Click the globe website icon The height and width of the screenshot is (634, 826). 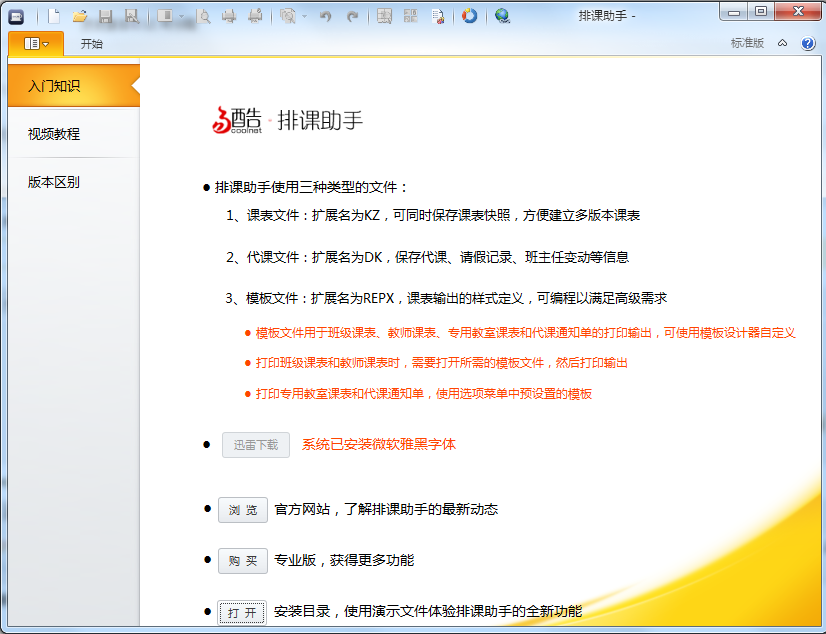click(x=502, y=16)
